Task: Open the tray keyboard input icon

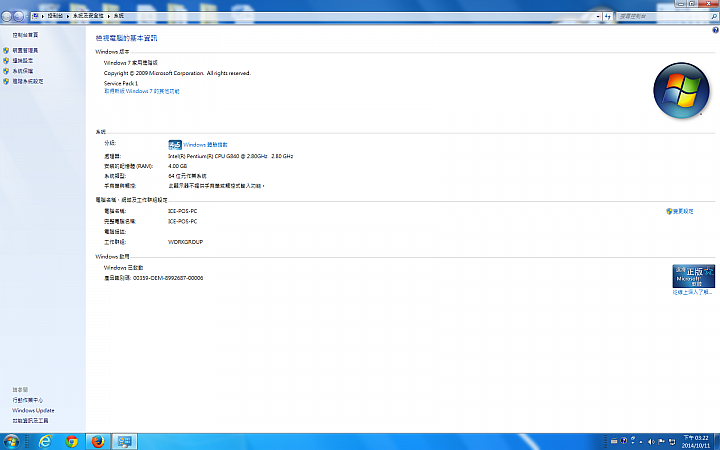Action: (614, 441)
